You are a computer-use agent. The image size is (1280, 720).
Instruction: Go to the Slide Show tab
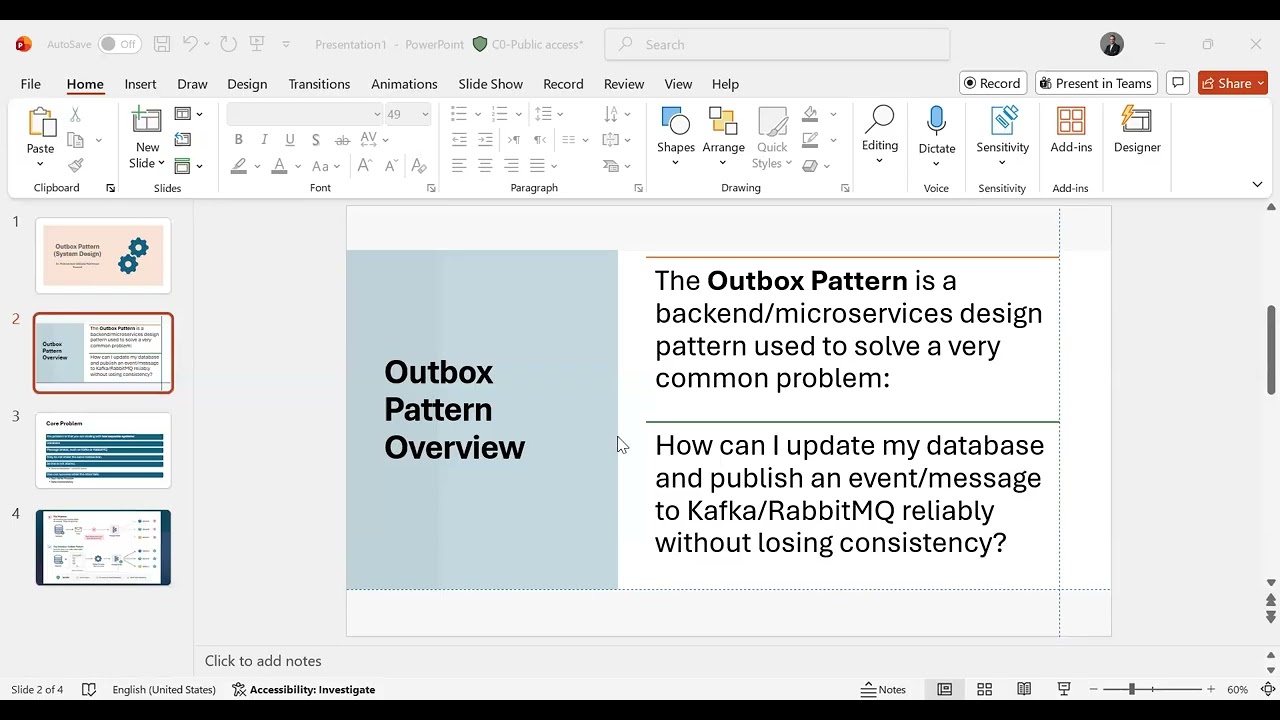pyautogui.click(x=490, y=84)
